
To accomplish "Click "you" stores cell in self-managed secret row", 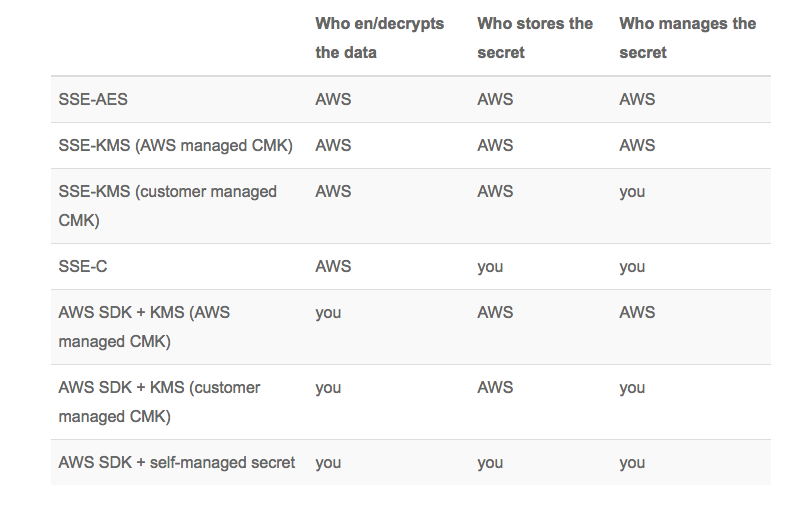I will (490, 462).
